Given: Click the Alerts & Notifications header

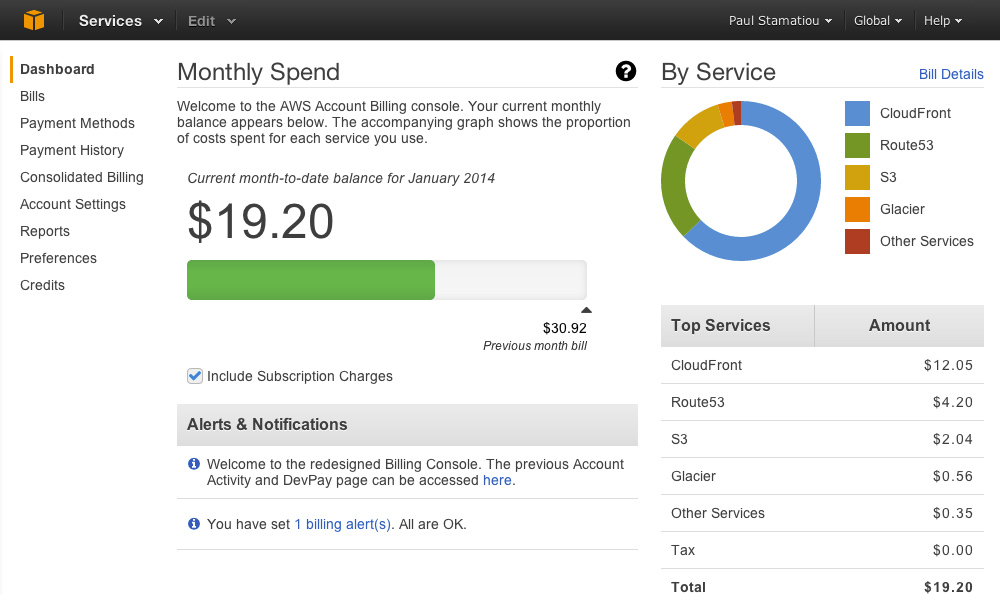Looking at the screenshot, I should coord(407,425).
